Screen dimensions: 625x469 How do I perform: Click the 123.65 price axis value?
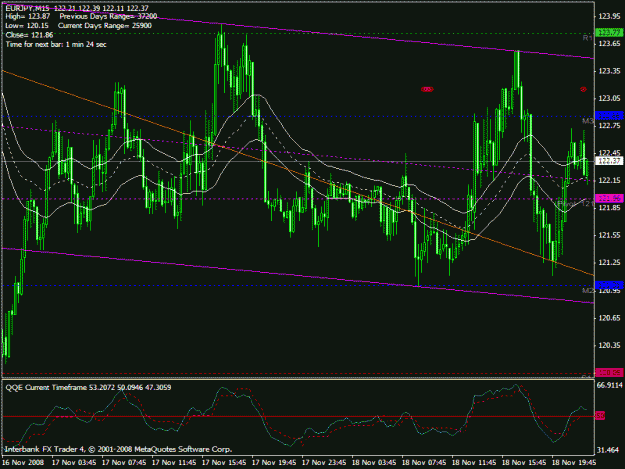(x=609, y=43)
